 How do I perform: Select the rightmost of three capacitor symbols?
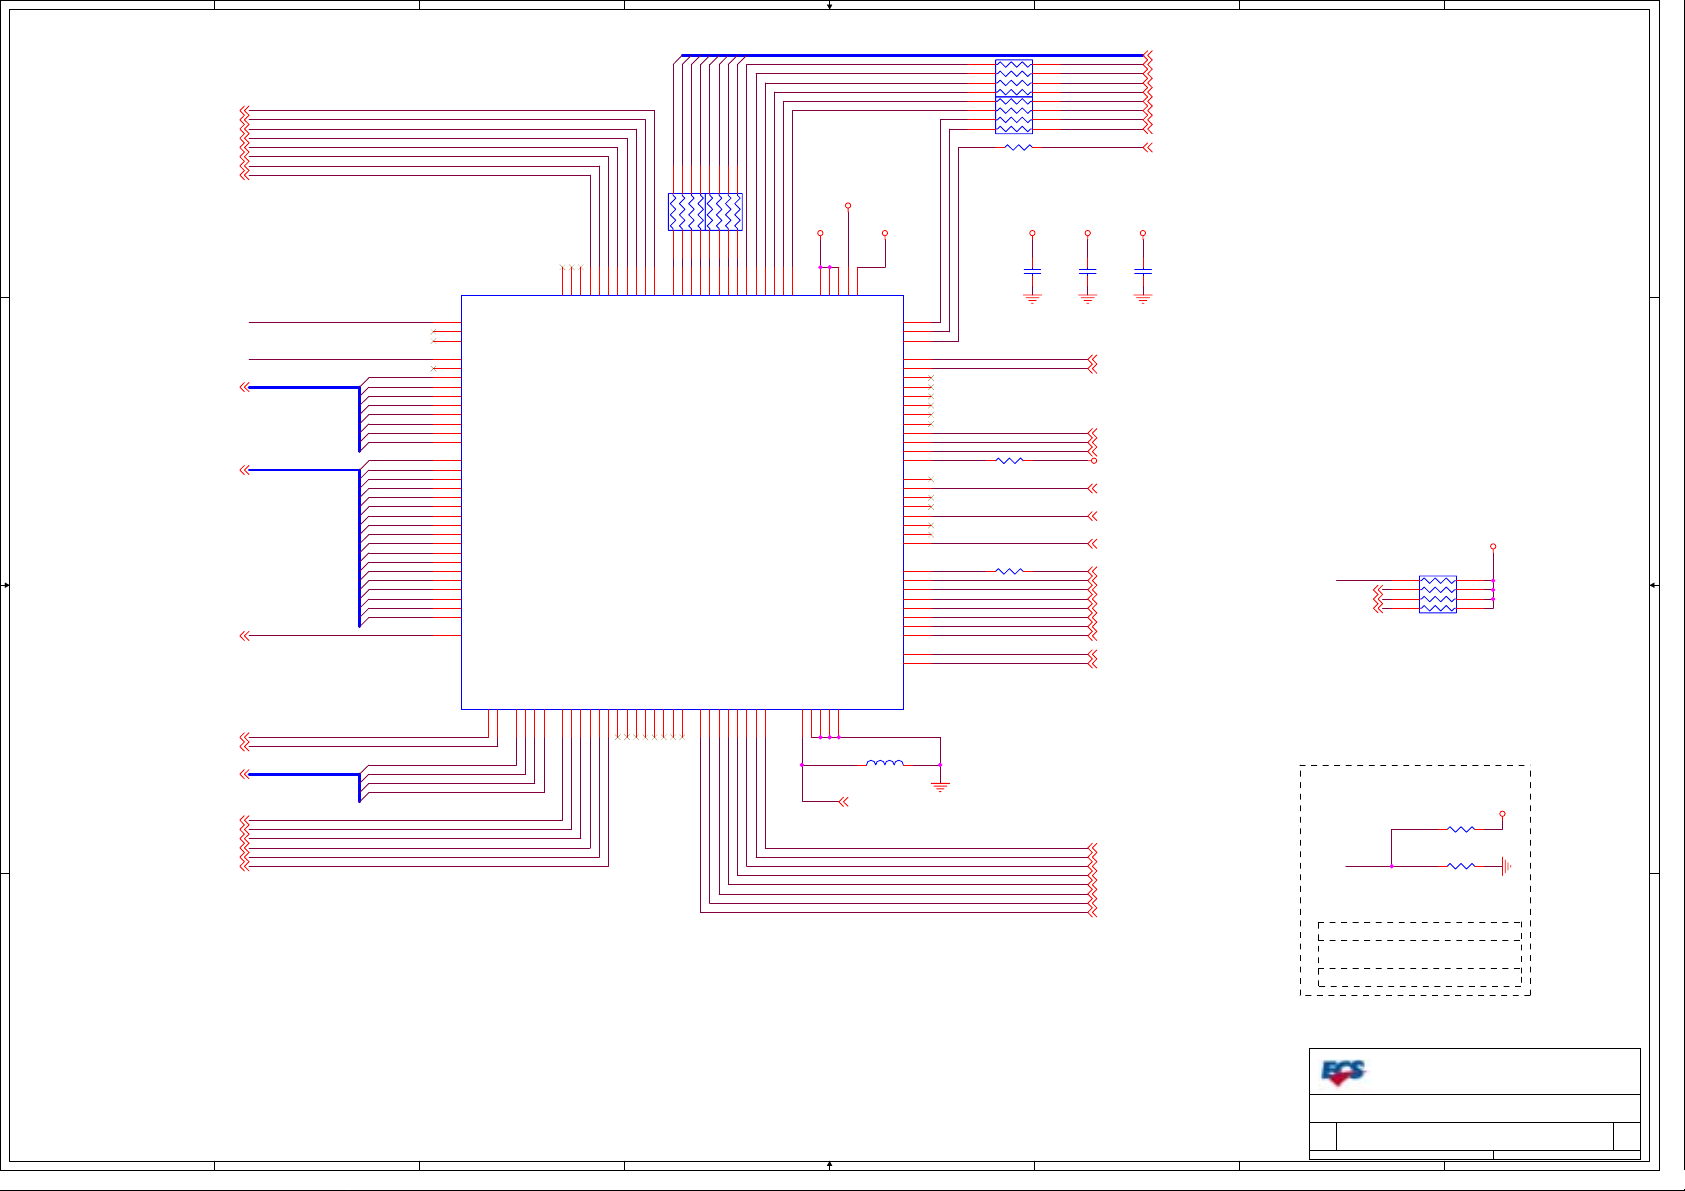click(1143, 271)
